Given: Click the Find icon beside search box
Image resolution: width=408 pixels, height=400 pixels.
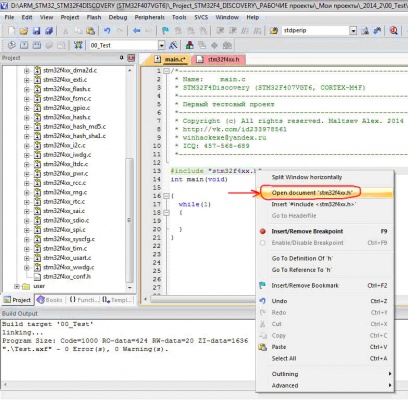Looking at the screenshot, I should click(365, 31).
